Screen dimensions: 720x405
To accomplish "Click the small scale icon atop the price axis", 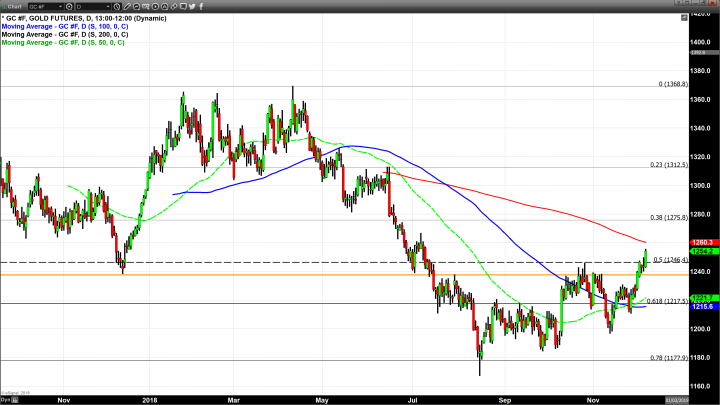I will 684,19.
